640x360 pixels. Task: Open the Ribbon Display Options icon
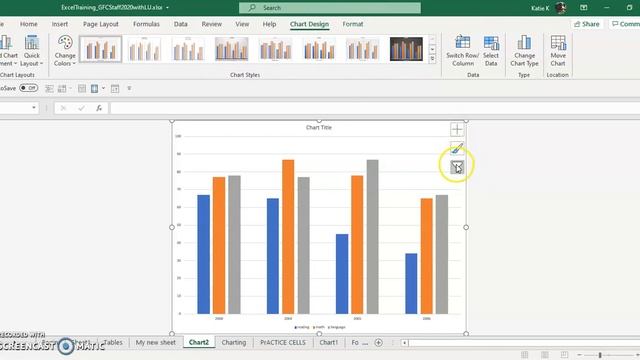tap(584, 8)
